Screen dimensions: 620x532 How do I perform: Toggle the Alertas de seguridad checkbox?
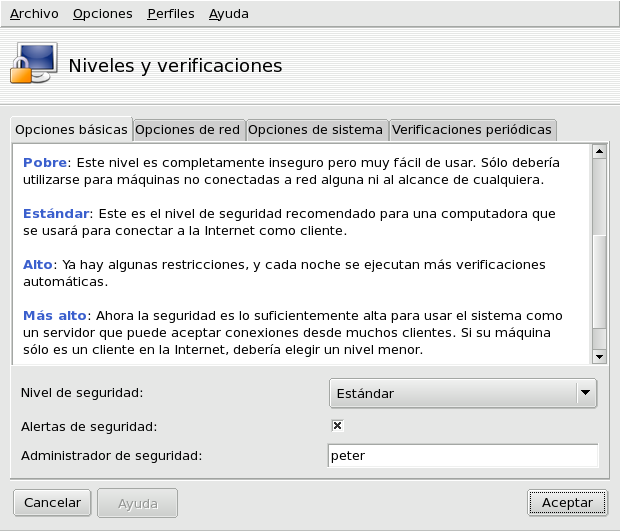337,426
